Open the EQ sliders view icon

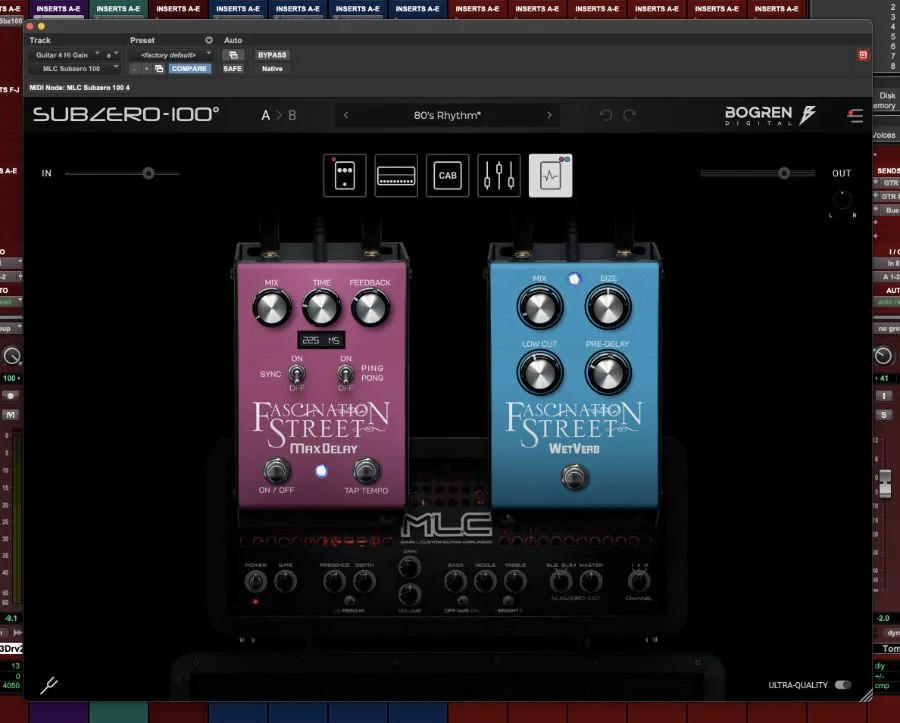[x=498, y=175]
